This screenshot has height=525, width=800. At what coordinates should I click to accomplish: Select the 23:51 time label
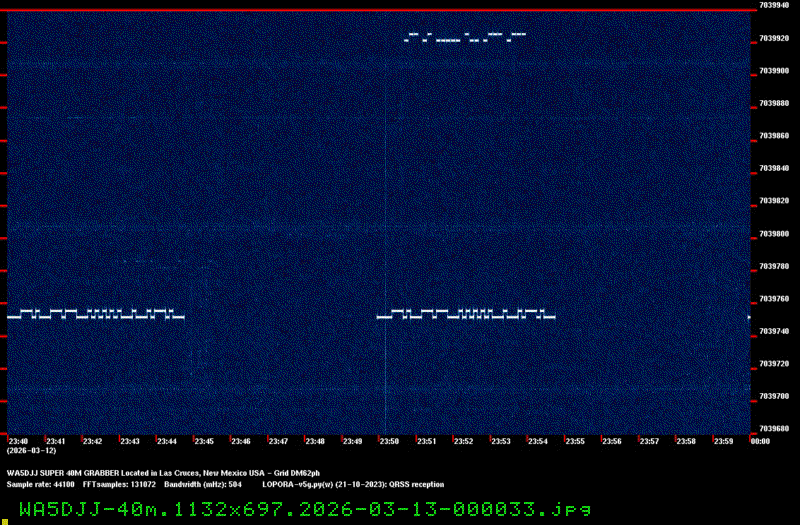point(427,441)
